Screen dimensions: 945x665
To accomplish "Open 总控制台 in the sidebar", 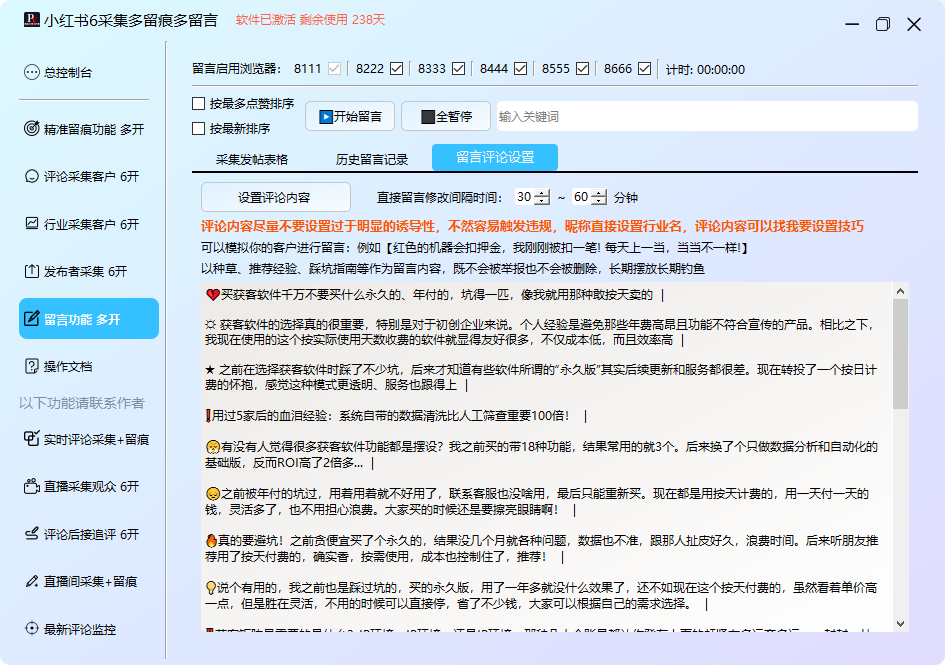I will (x=67, y=72).
